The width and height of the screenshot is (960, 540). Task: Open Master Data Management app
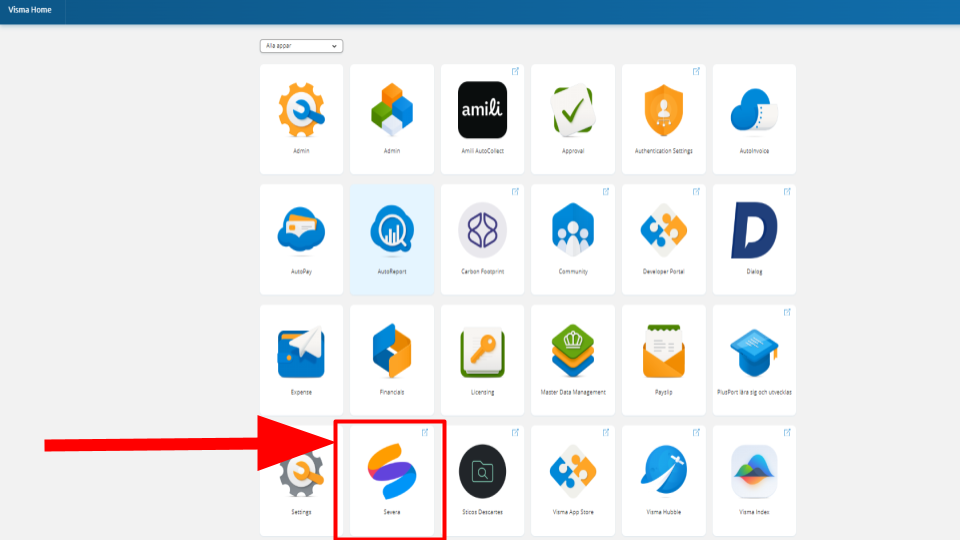(573, 360)
